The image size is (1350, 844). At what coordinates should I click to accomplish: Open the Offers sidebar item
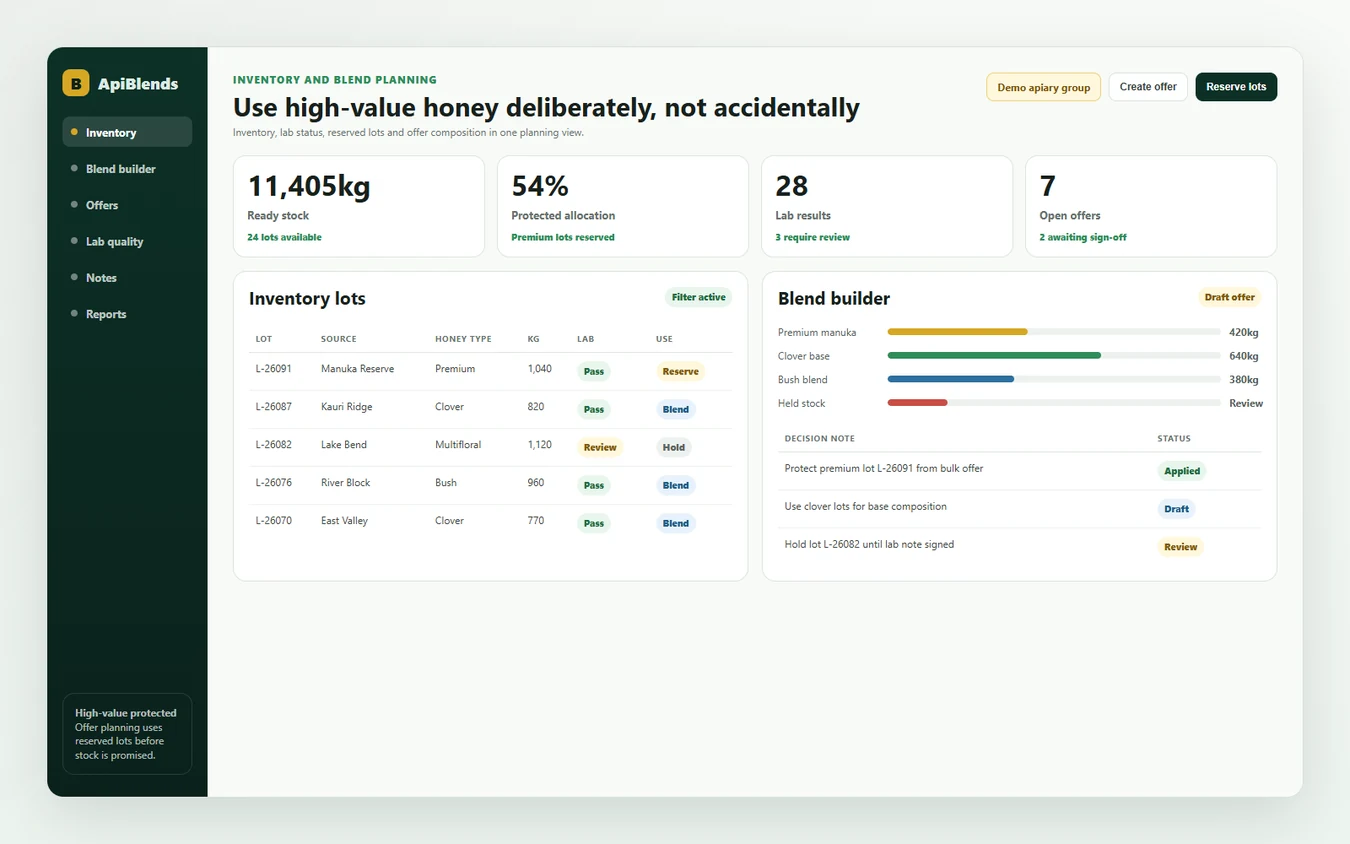127,205
